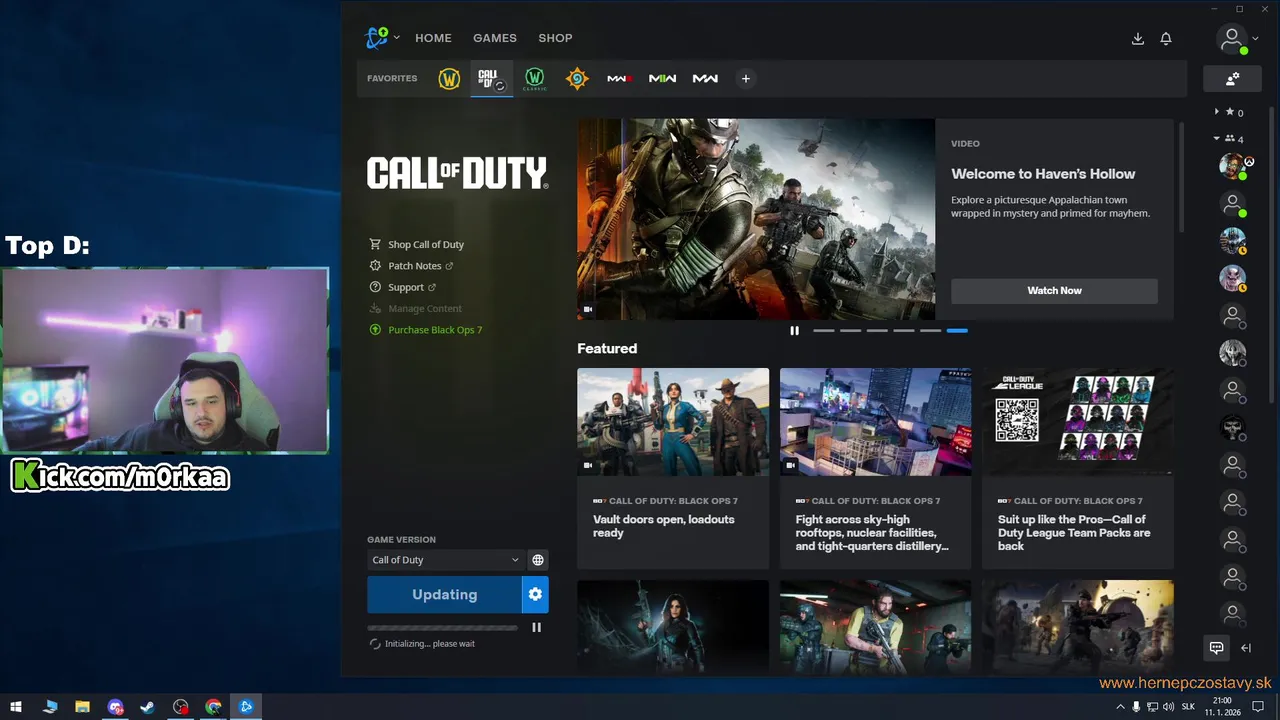Open the region globe next to game version
Viewport: 1280px width, 720px height.
(538, 560)
